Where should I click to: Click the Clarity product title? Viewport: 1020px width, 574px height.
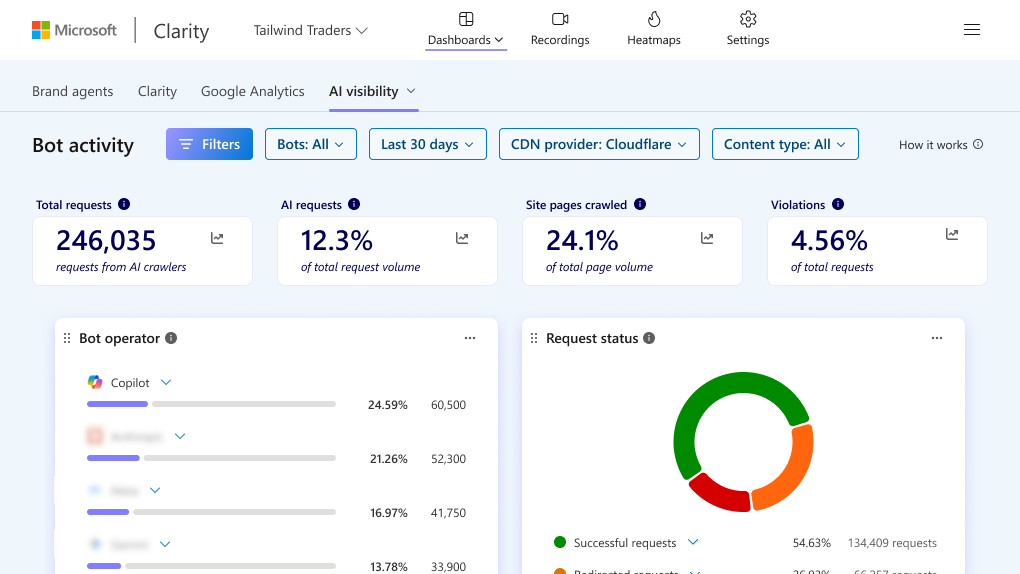tap(181, 31)
